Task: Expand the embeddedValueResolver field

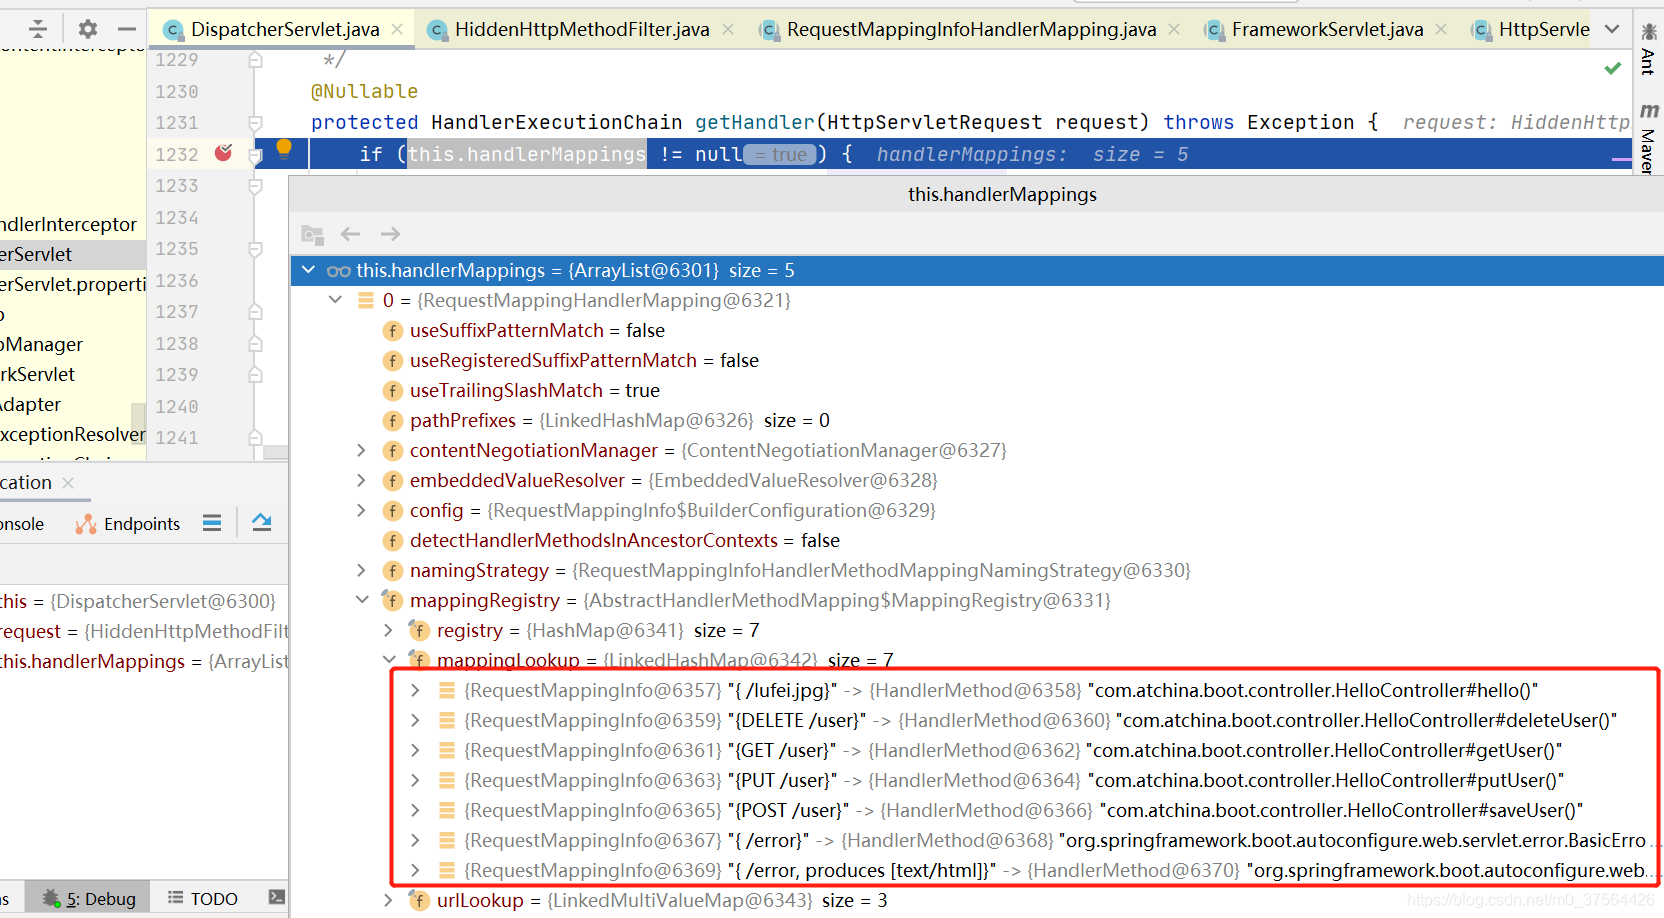Action: 362,480
